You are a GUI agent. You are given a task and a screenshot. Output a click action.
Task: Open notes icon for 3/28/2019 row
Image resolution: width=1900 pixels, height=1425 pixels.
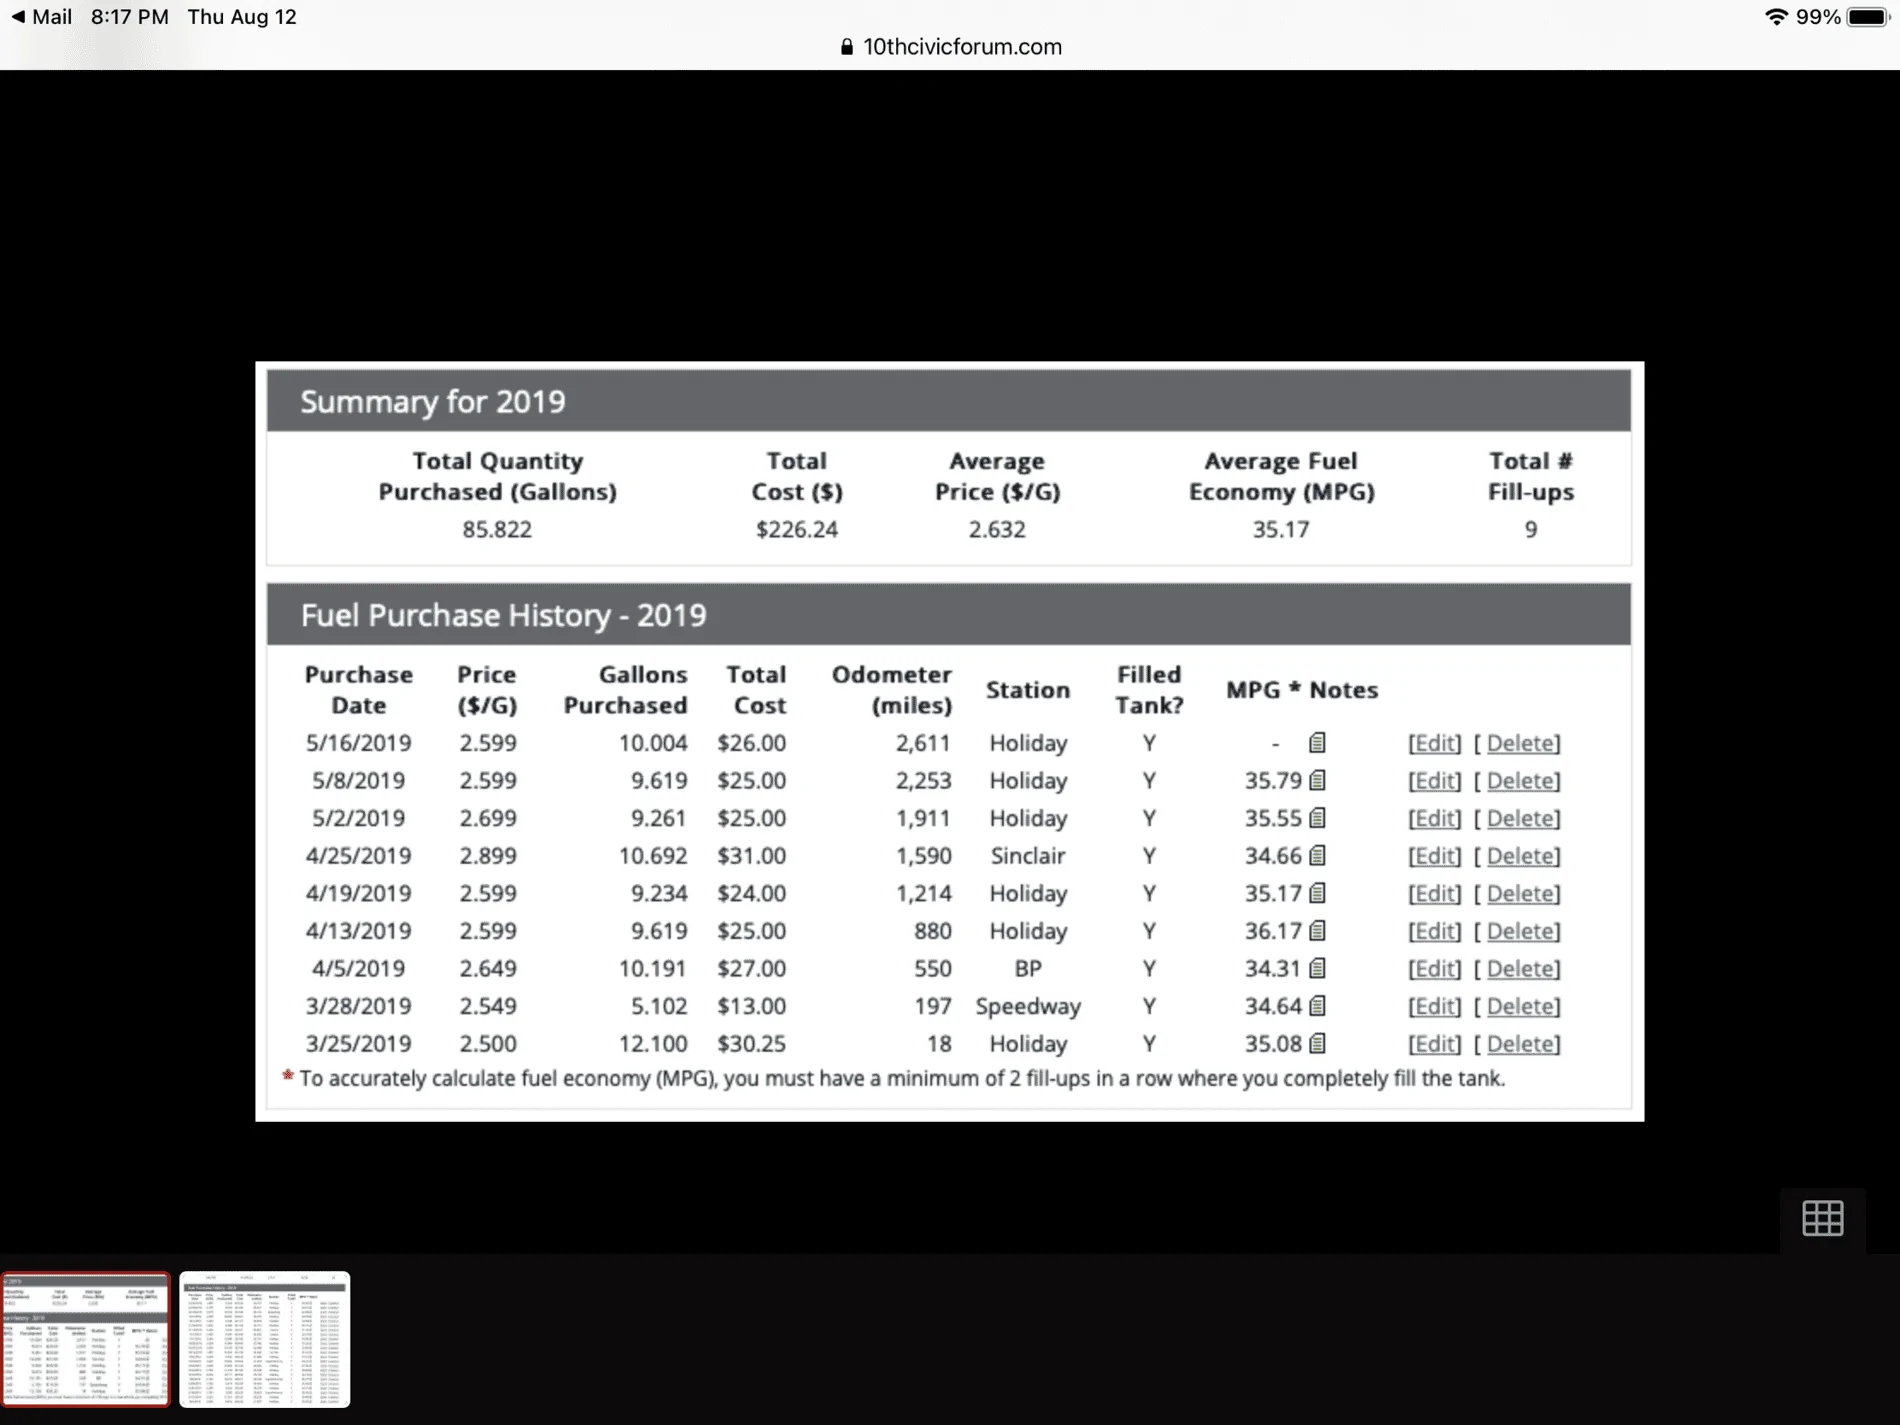pos(1317,1006)
